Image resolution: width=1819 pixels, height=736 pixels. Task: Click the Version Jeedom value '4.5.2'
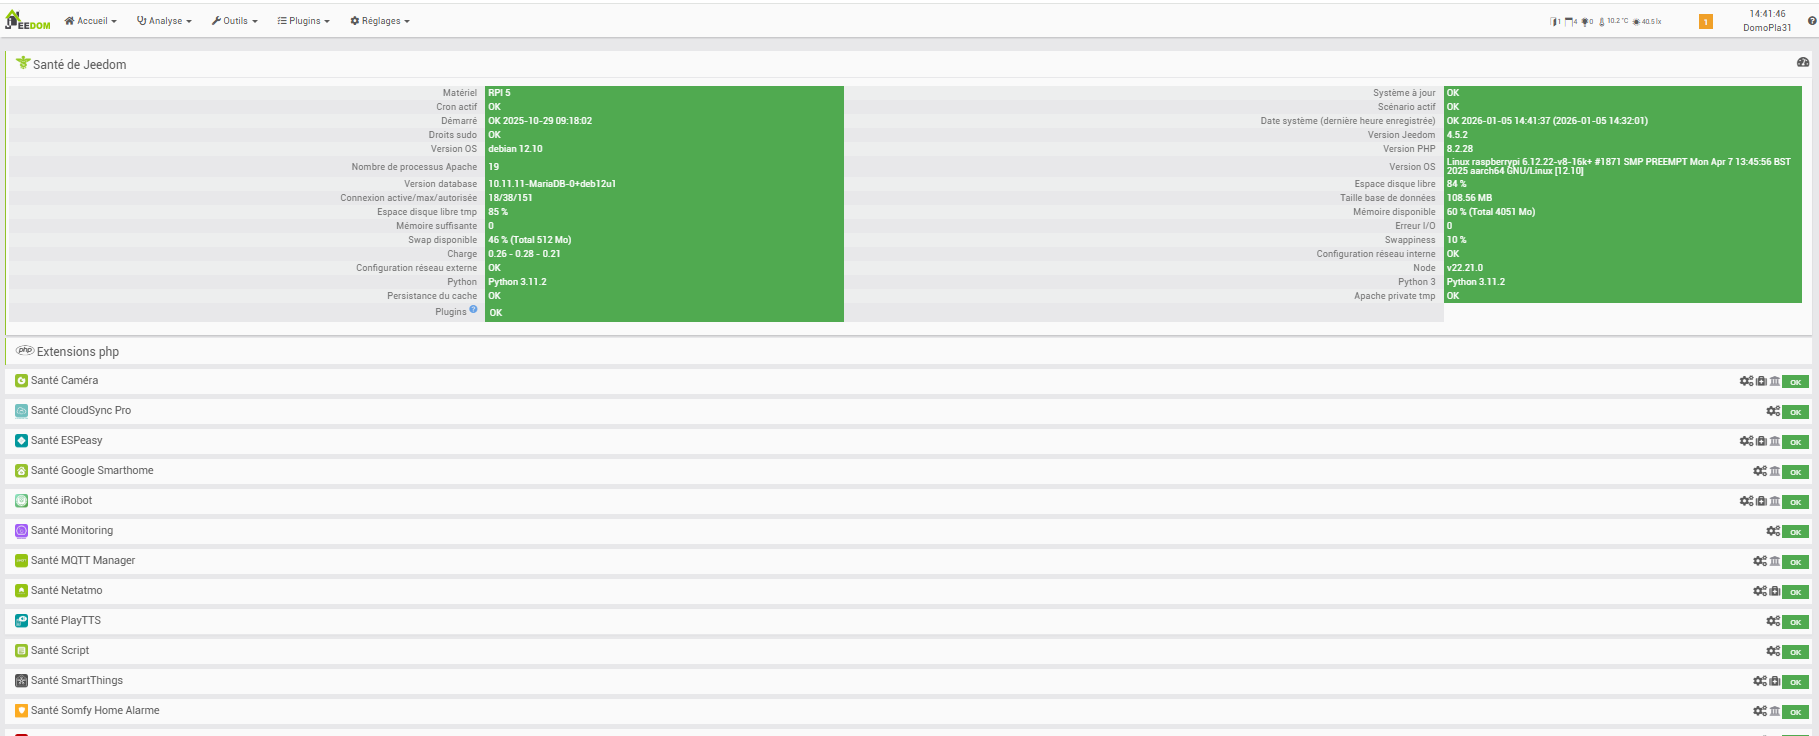[x=1457, y=135]
